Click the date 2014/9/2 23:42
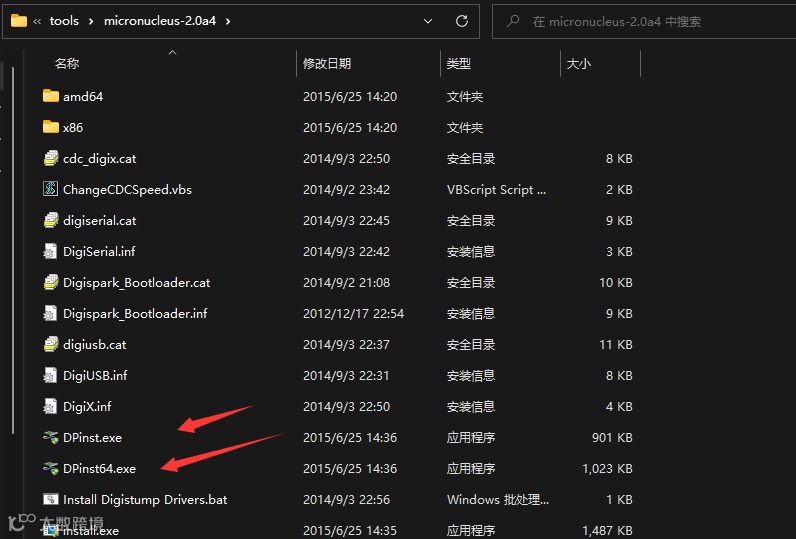The image size is (796, 539). pos(346,190)
